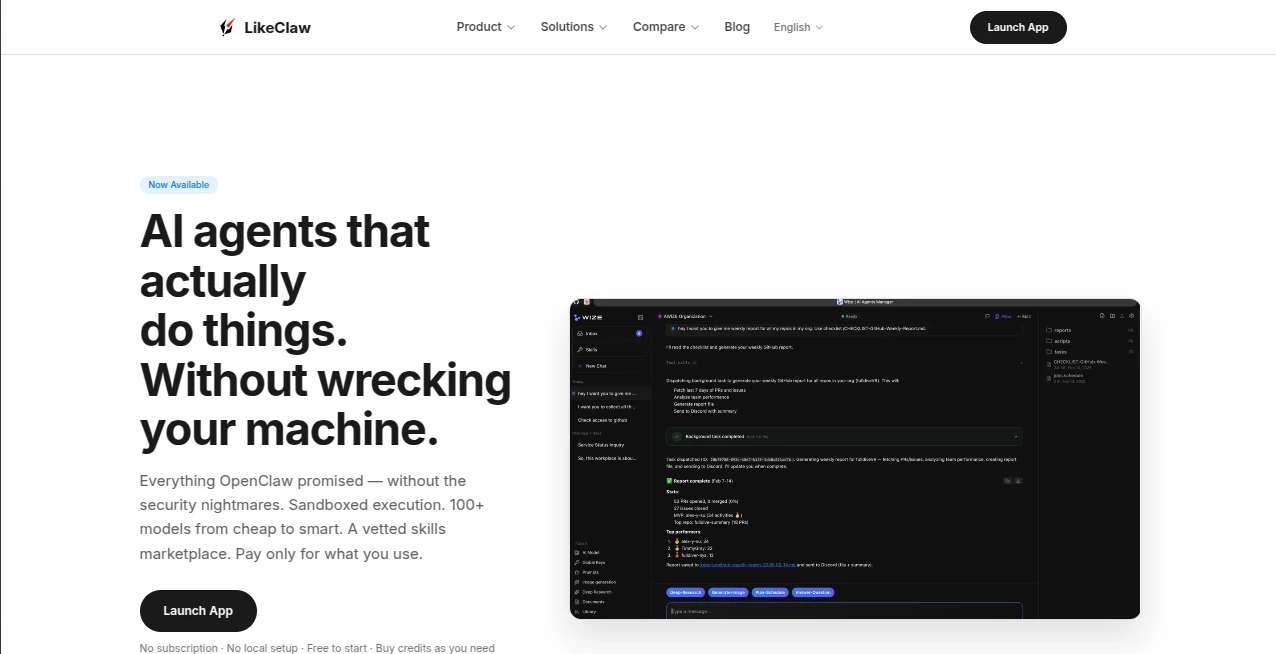Open the LikeClaw home link text

click(277, 28)
